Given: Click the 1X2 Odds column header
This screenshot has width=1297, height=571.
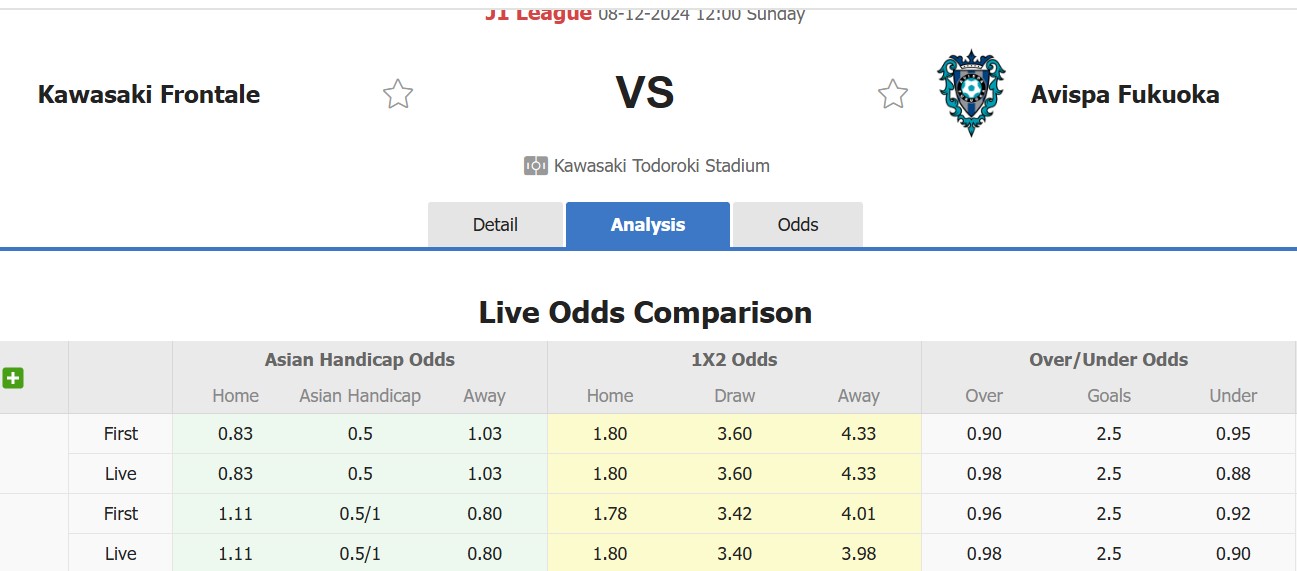Looking at the screenshot, I should 735,360.
